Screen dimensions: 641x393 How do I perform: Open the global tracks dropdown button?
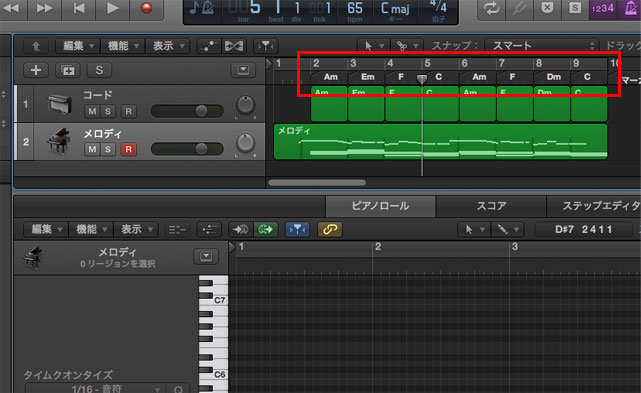coord(243,70)
